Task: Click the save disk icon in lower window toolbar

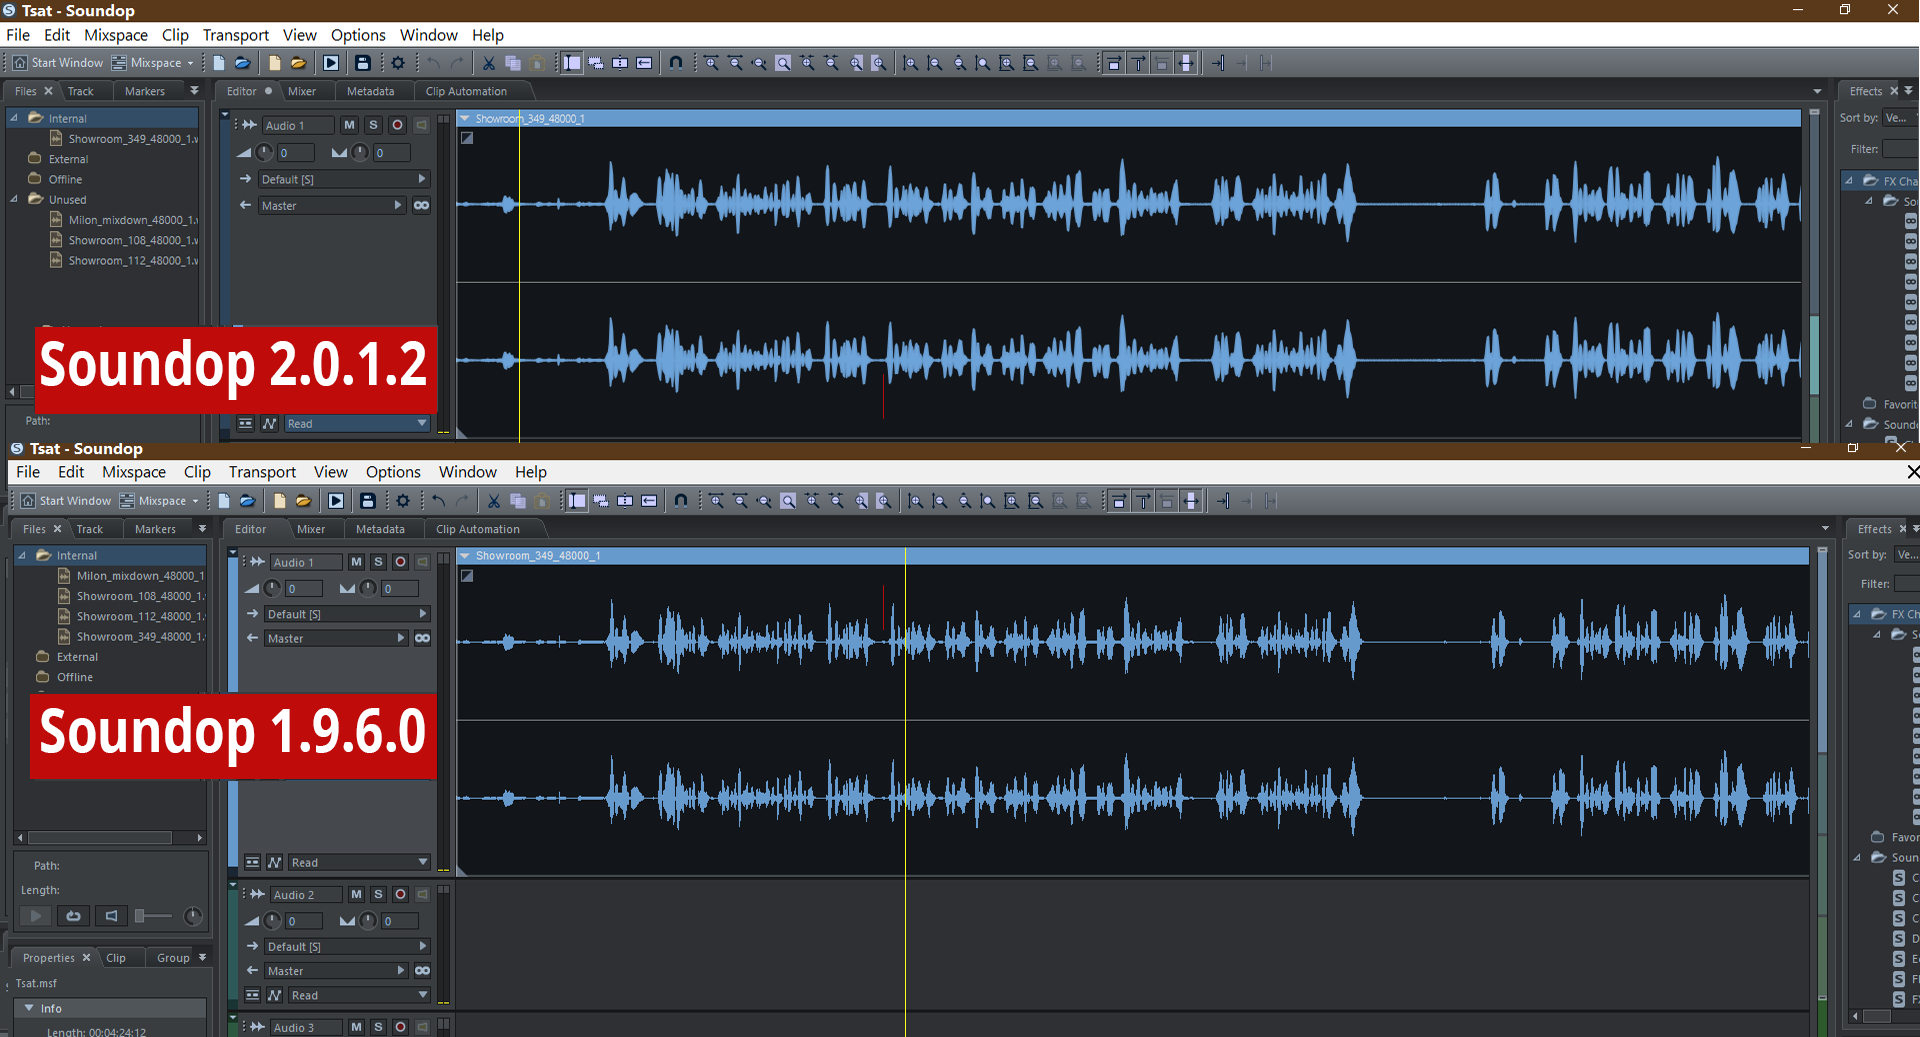Action: pos(367,501)
